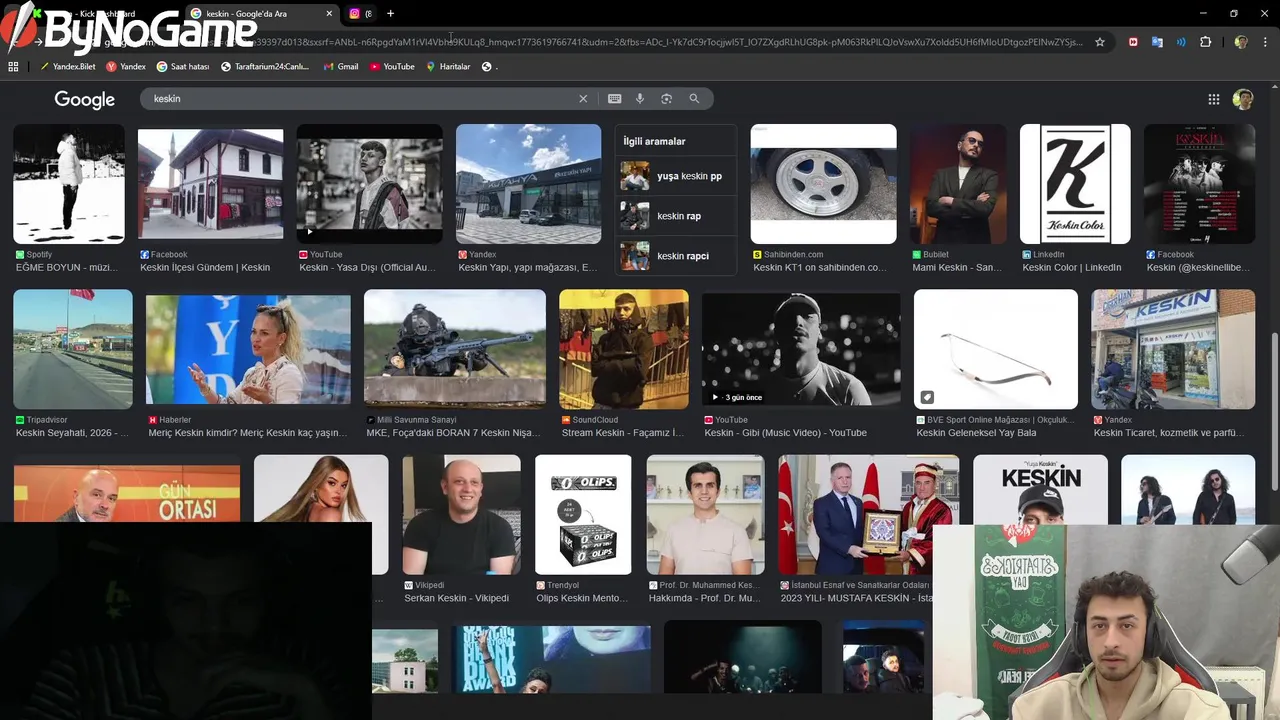Search by image with Google Lens icon
The height and width of the screenshot is (720, 1280).
[x=666, y=99]
